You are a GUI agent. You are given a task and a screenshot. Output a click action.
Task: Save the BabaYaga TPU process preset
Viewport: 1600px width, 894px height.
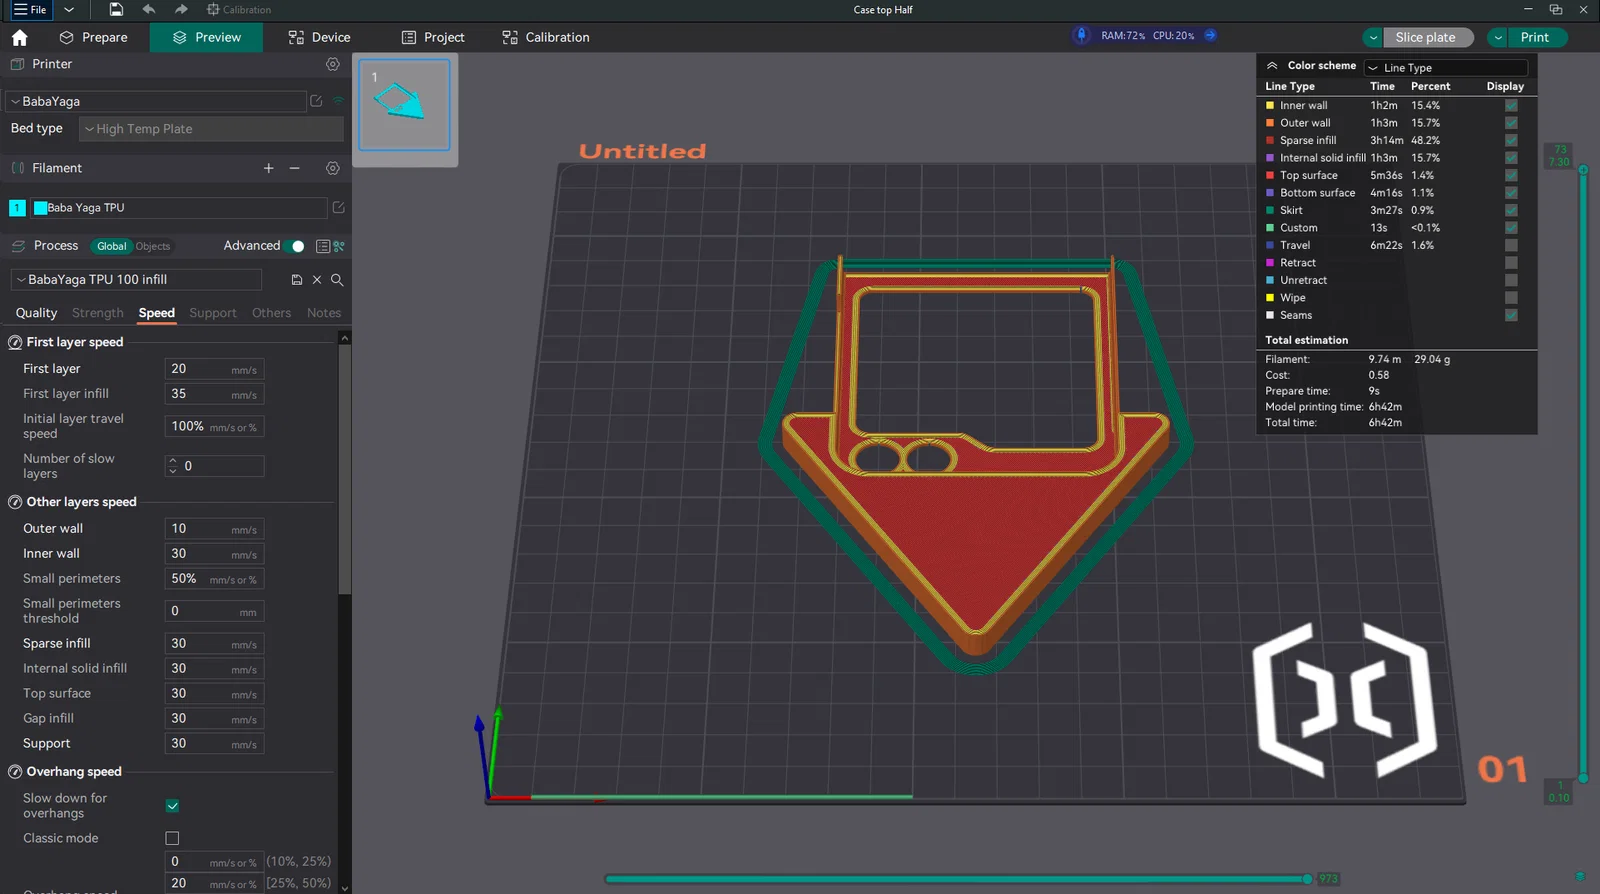click(x=297, y=280)
